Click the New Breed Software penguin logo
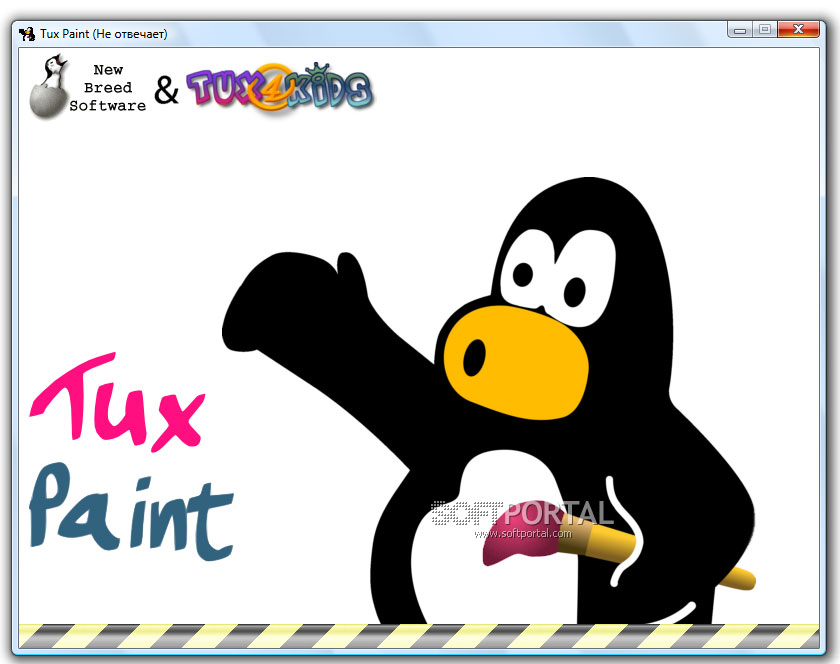The height and width of the screenshot is (664, 840). coord(48,86)
